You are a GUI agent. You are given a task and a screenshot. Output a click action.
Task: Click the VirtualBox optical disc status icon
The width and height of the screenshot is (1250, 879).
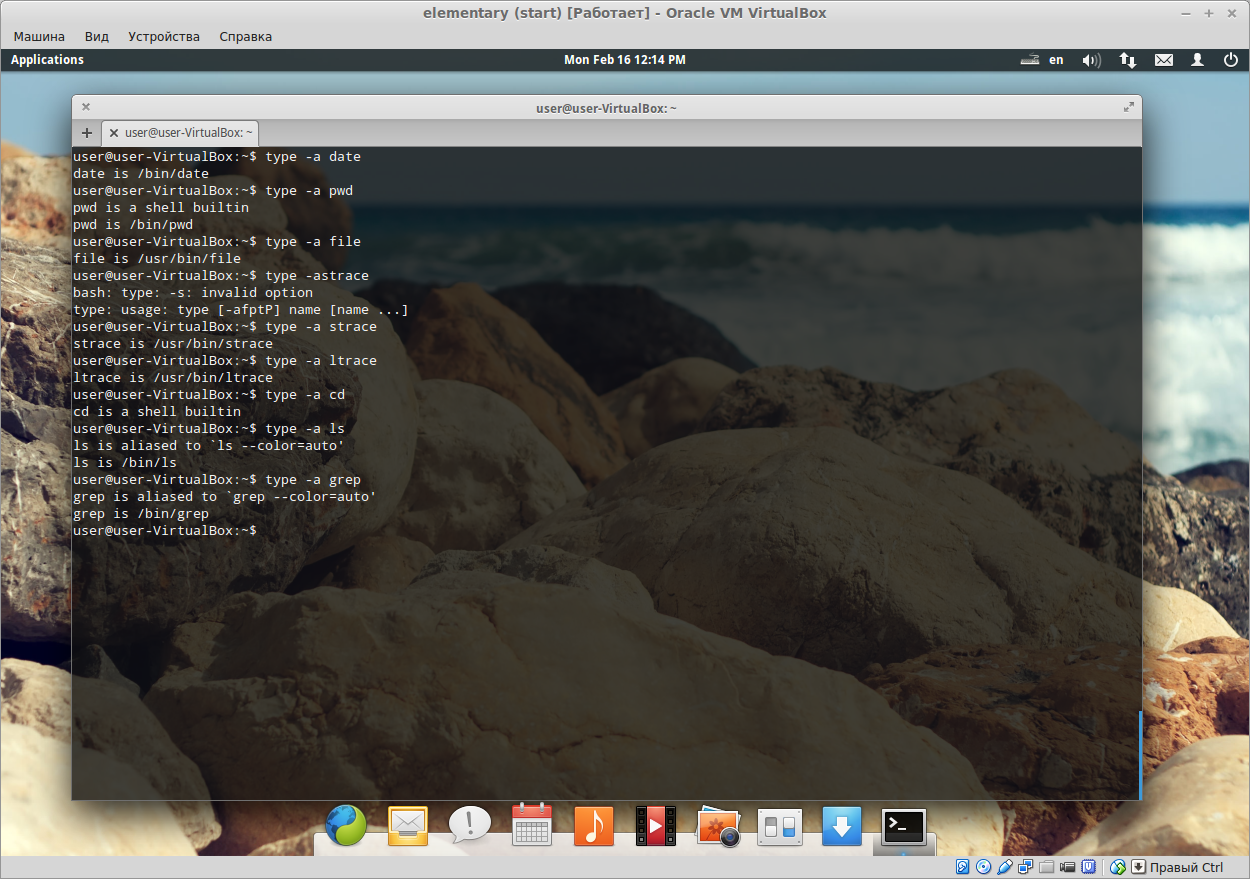point(984,867)
